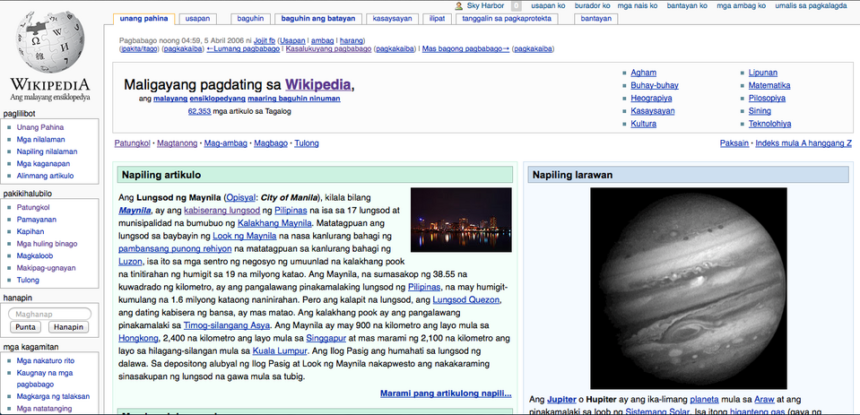Click the user icon beside Sky Harbor

click(459, 6)
